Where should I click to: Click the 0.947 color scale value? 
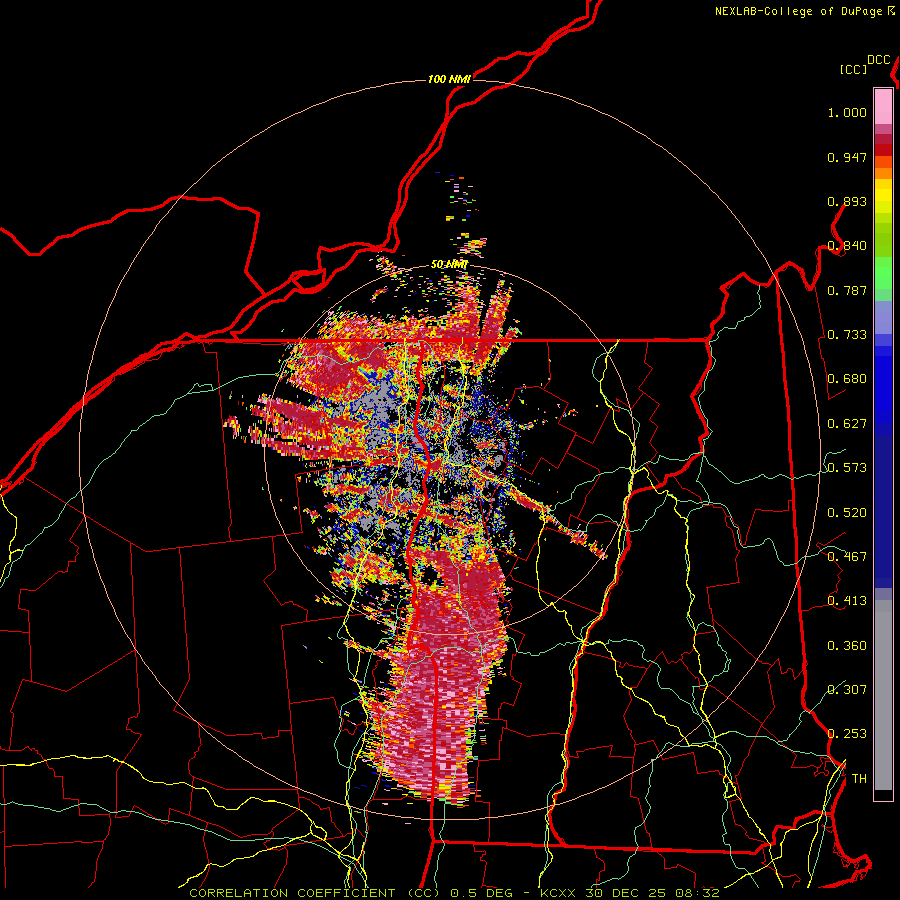847,157
